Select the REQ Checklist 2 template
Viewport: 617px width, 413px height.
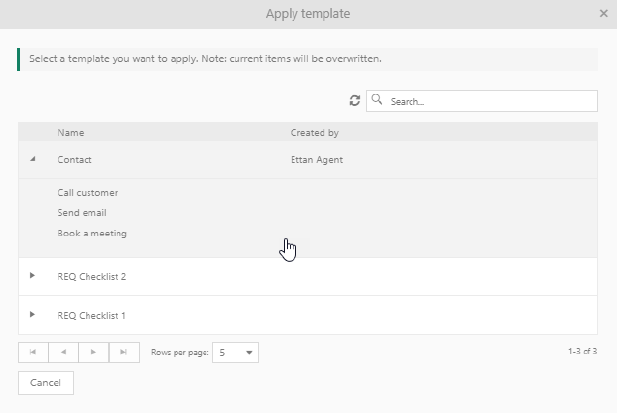[91, 276]
